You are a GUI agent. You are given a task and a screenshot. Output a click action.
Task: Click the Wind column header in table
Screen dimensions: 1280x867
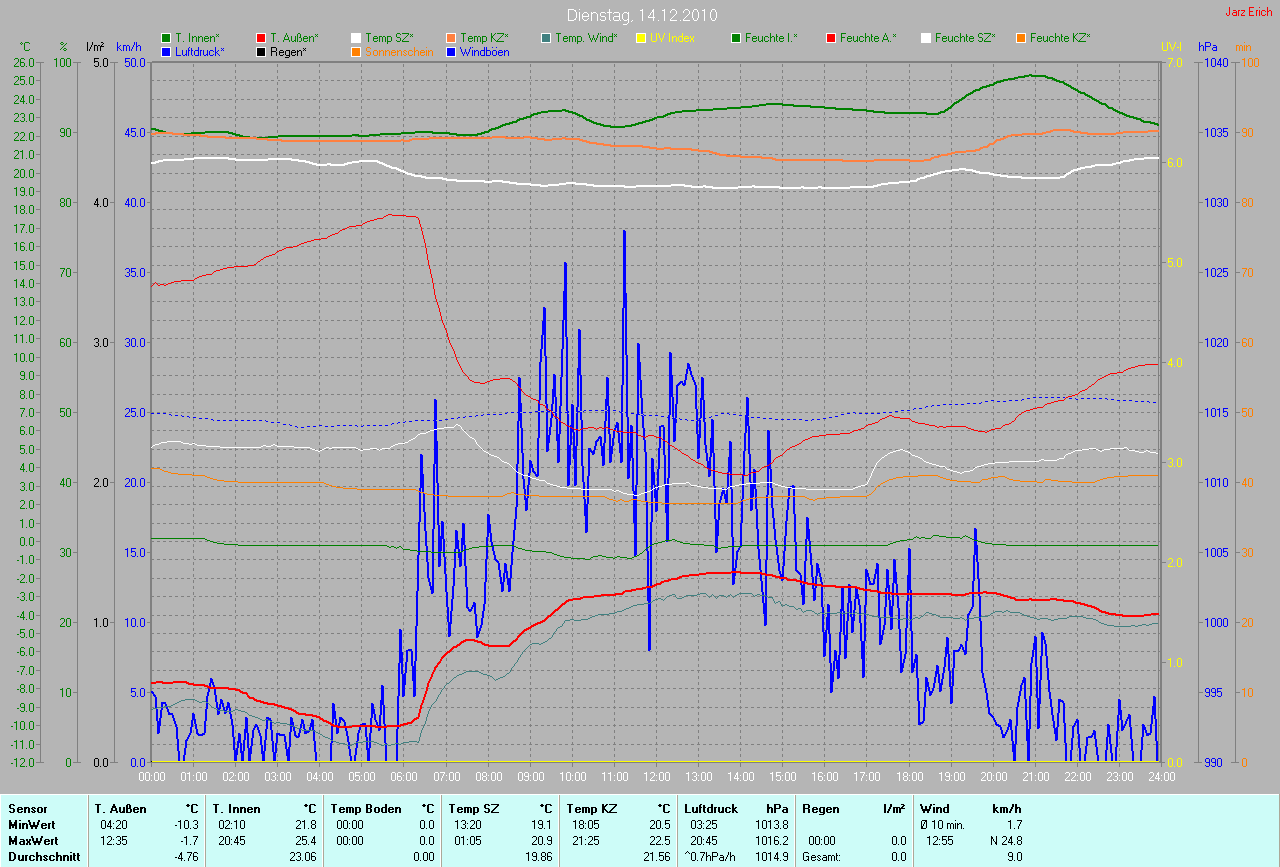tap(933, 809)
